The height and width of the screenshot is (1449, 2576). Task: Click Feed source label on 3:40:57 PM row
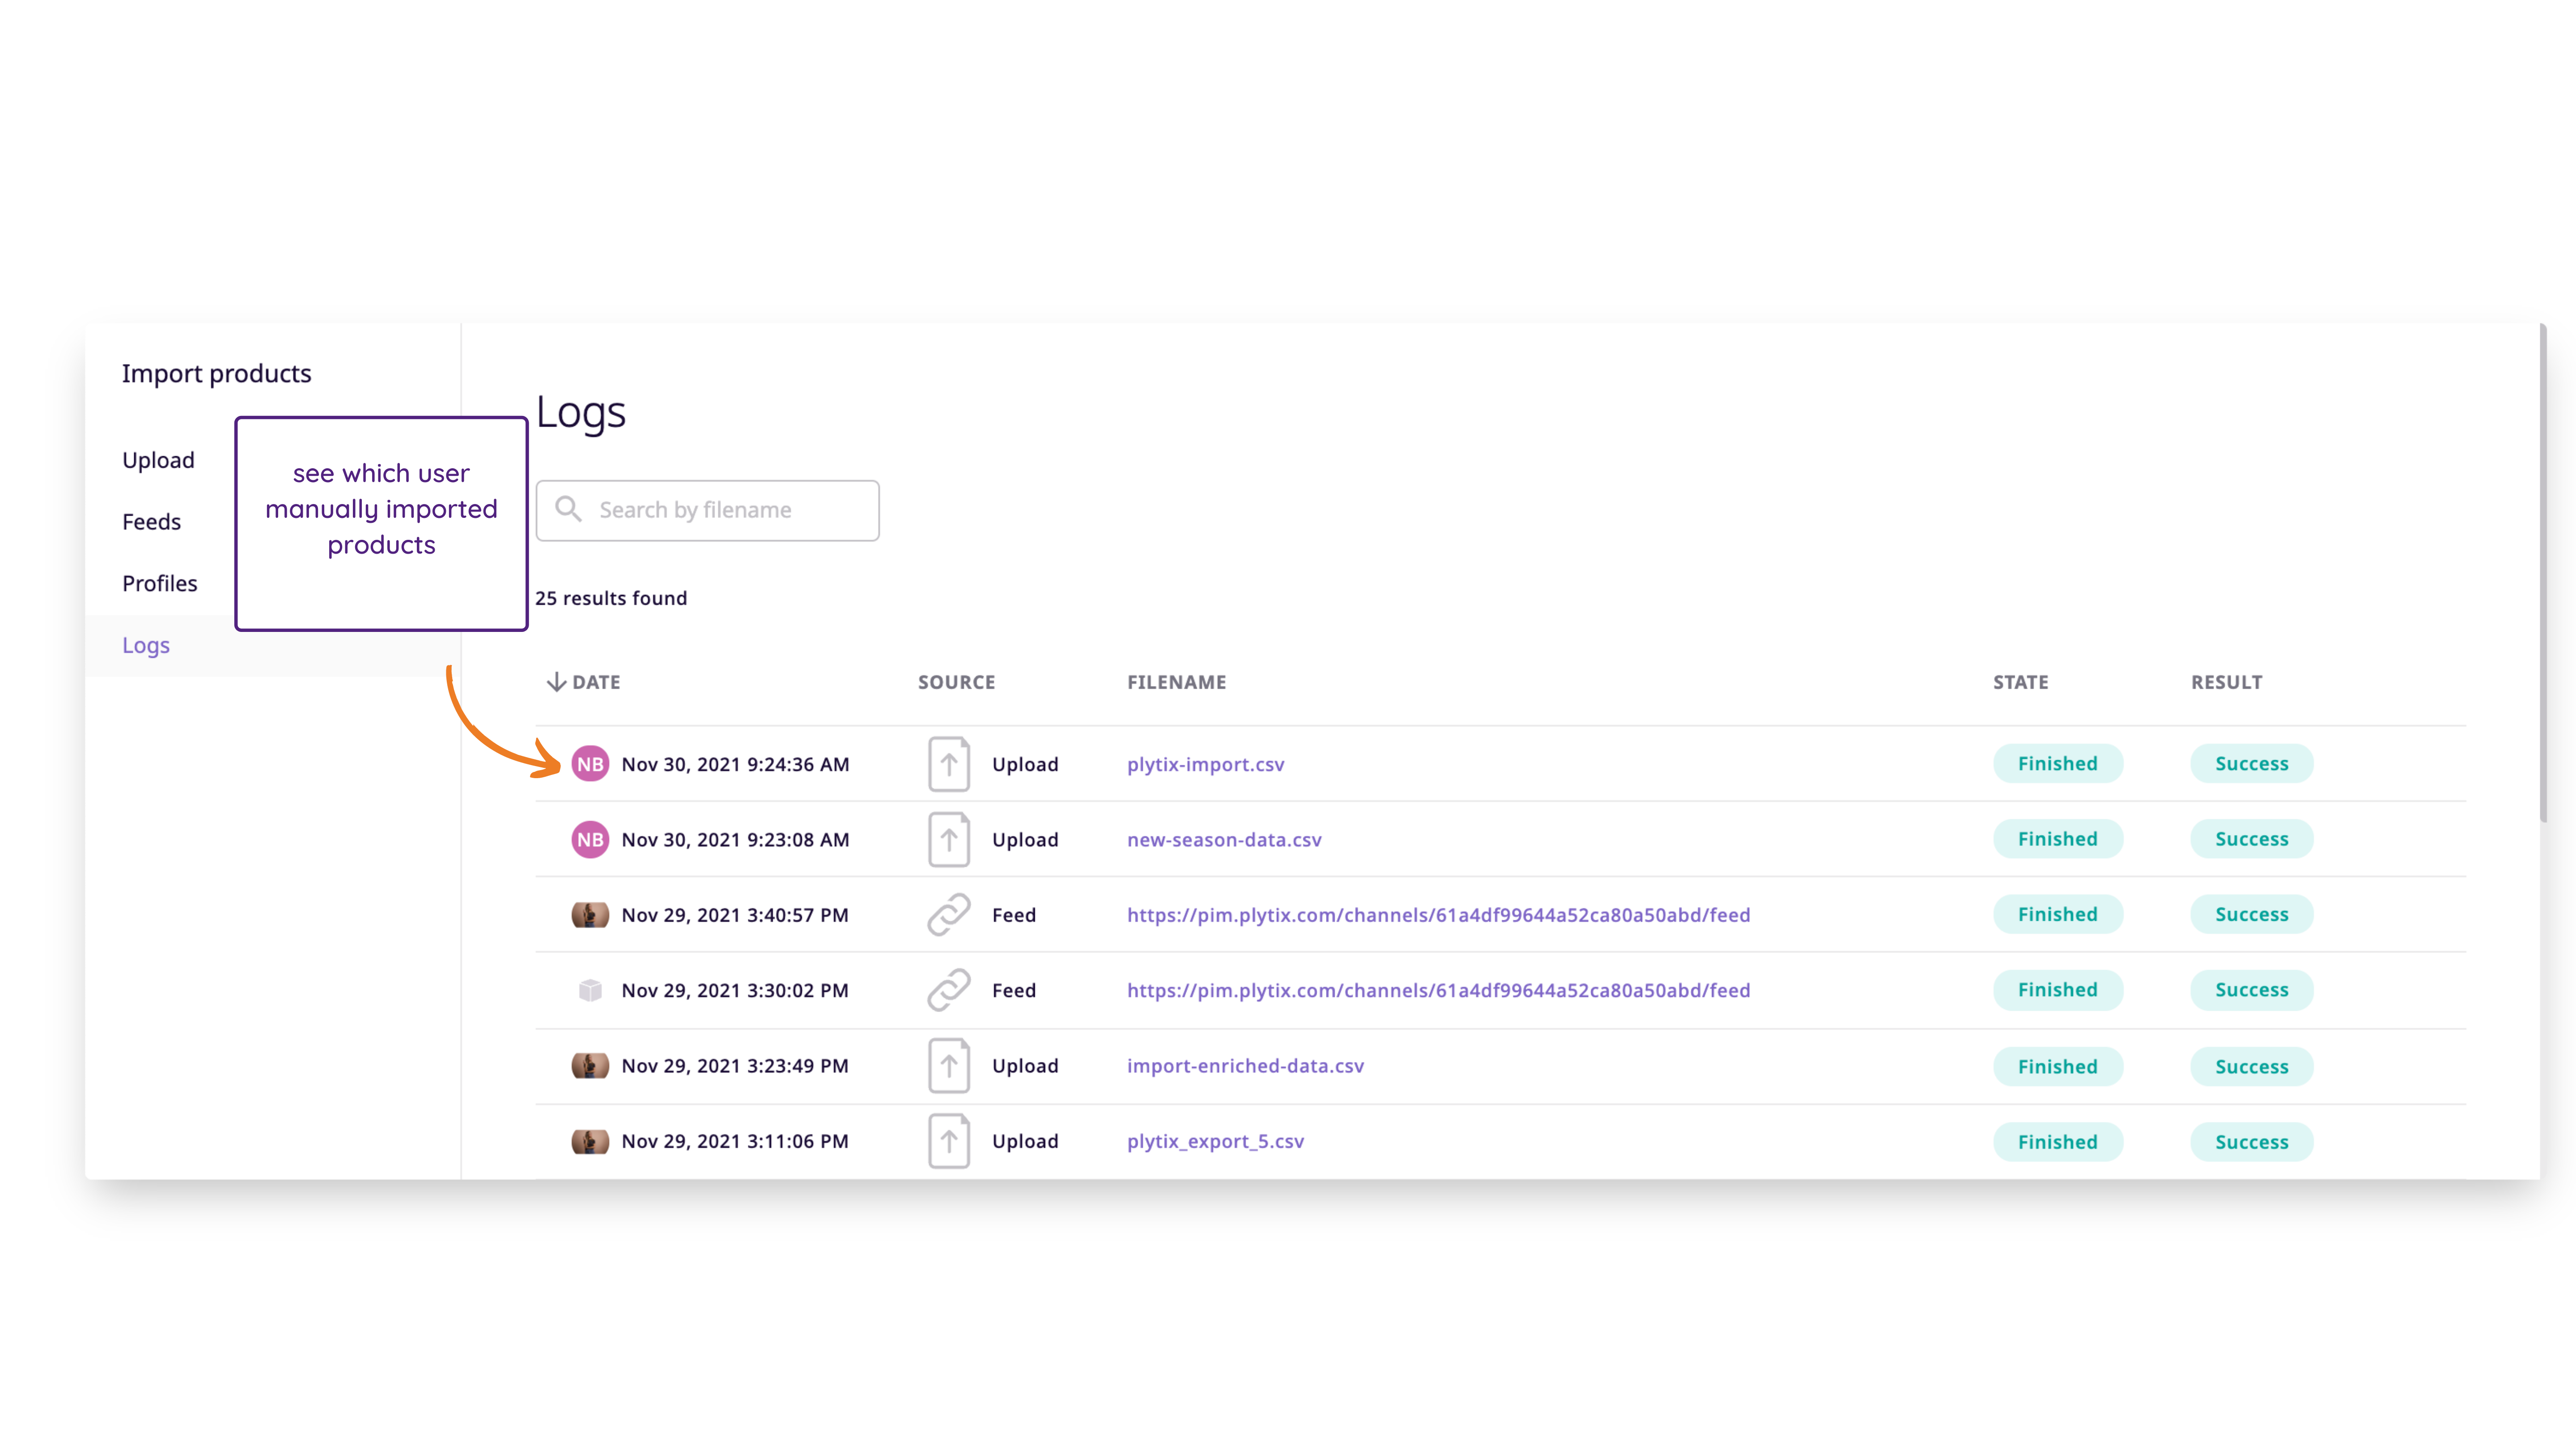click(1014, 915)
